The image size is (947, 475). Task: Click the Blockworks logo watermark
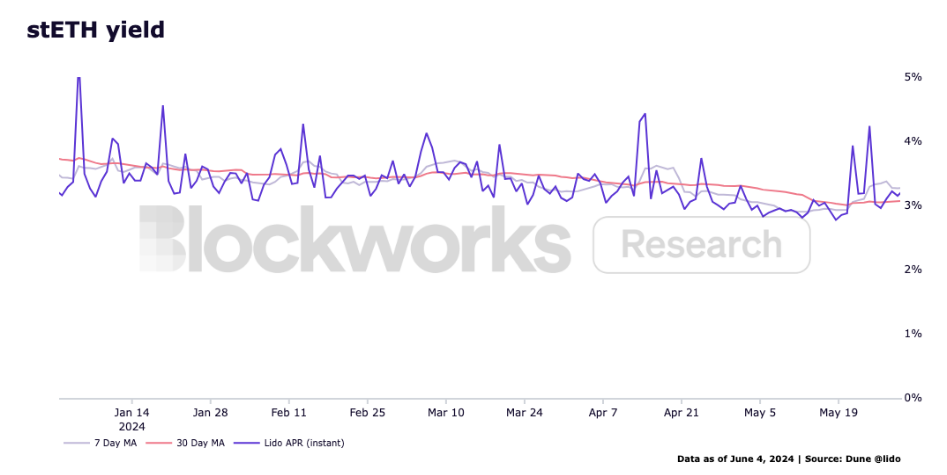(x=355, y=239)
